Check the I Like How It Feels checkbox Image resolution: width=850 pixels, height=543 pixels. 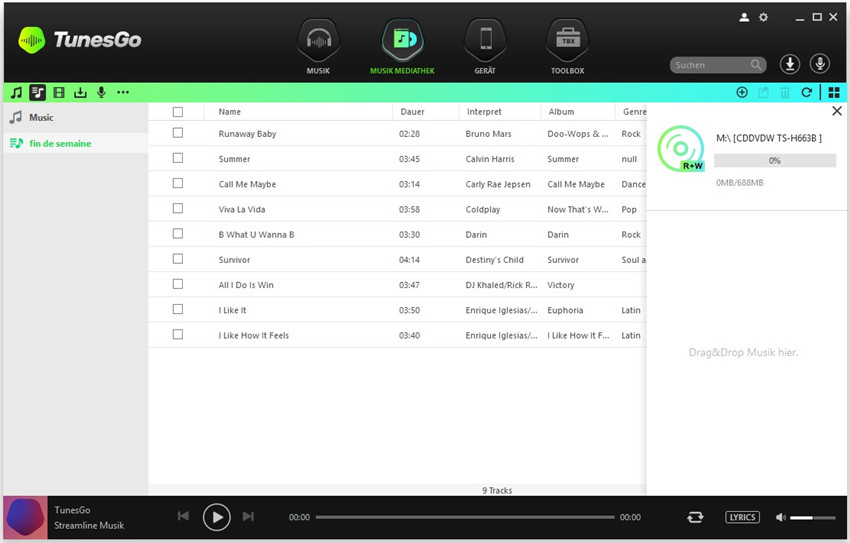point(178,334)
